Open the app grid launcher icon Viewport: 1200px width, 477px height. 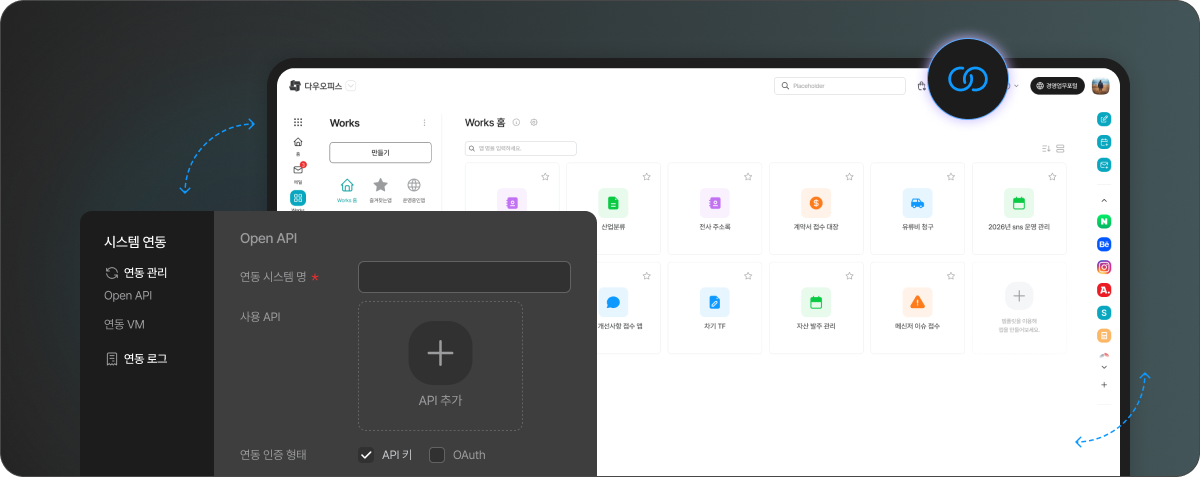(x=298, y=122)
